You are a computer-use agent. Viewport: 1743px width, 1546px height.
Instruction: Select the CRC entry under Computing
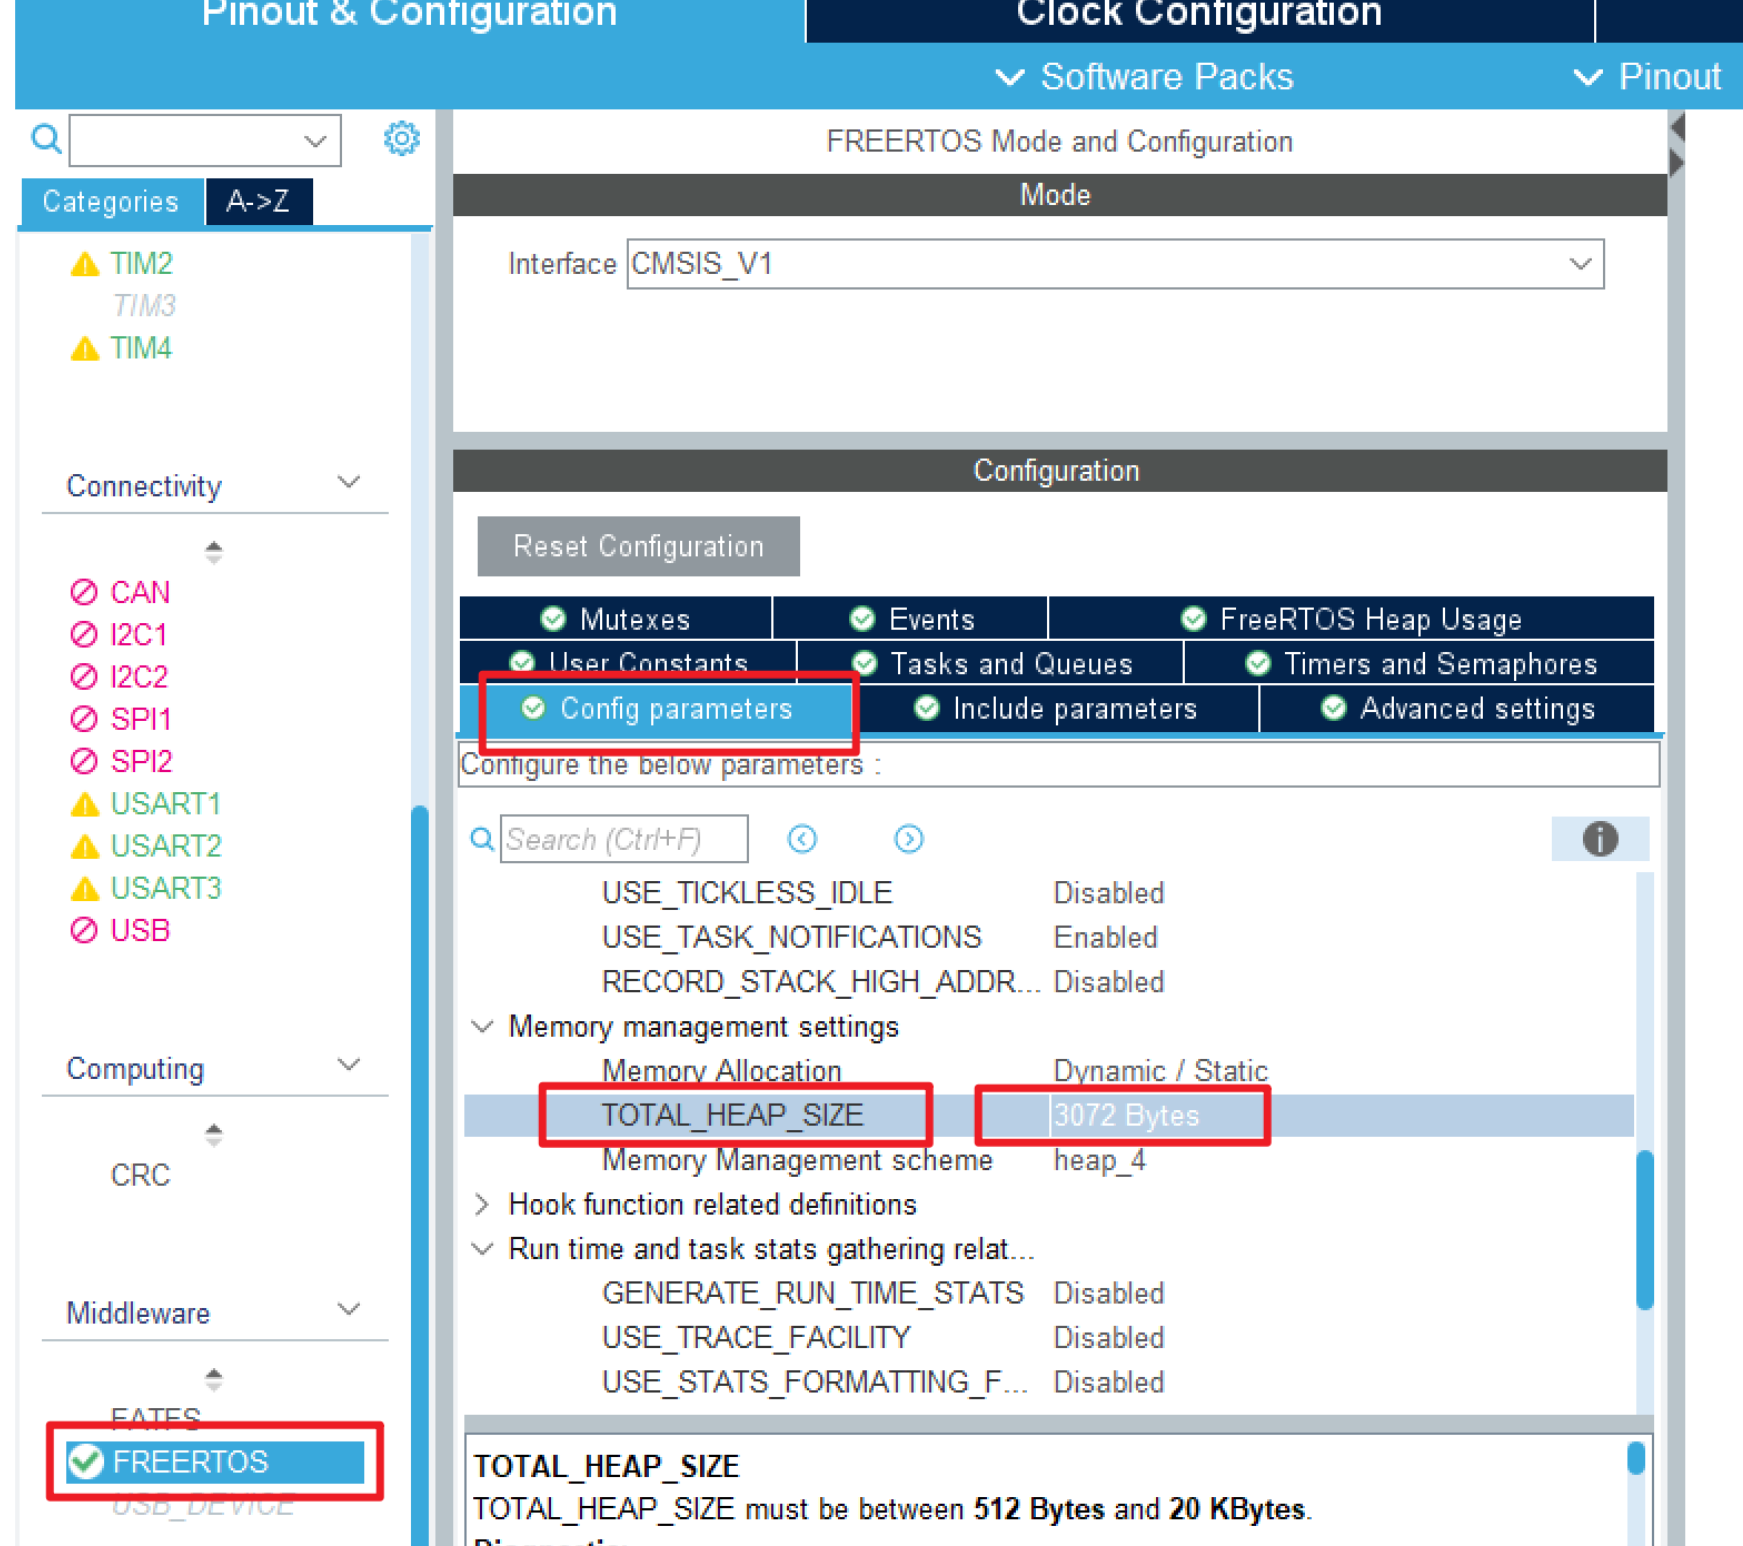pyautogui.click(x=140, y=1174)
